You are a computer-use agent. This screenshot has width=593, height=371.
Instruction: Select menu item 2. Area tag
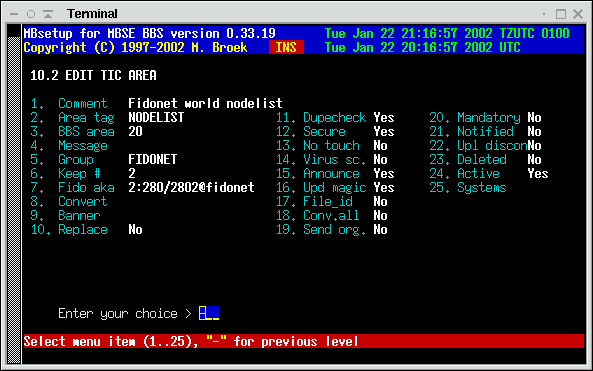point(72,117)
